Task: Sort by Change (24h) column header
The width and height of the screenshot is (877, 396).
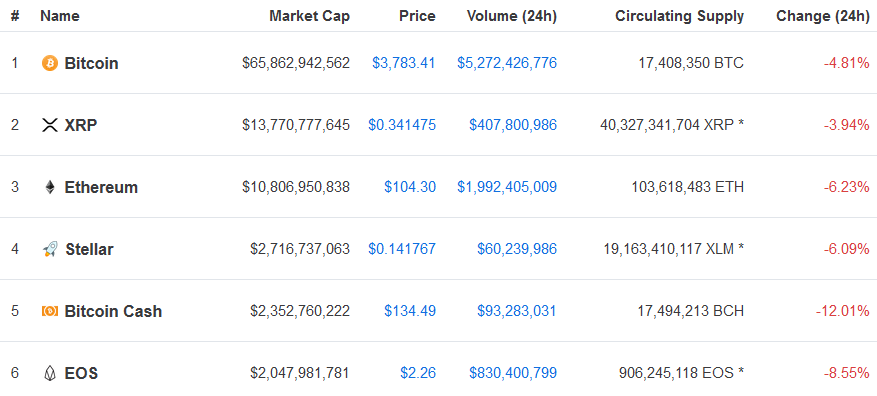Action: 823,16
